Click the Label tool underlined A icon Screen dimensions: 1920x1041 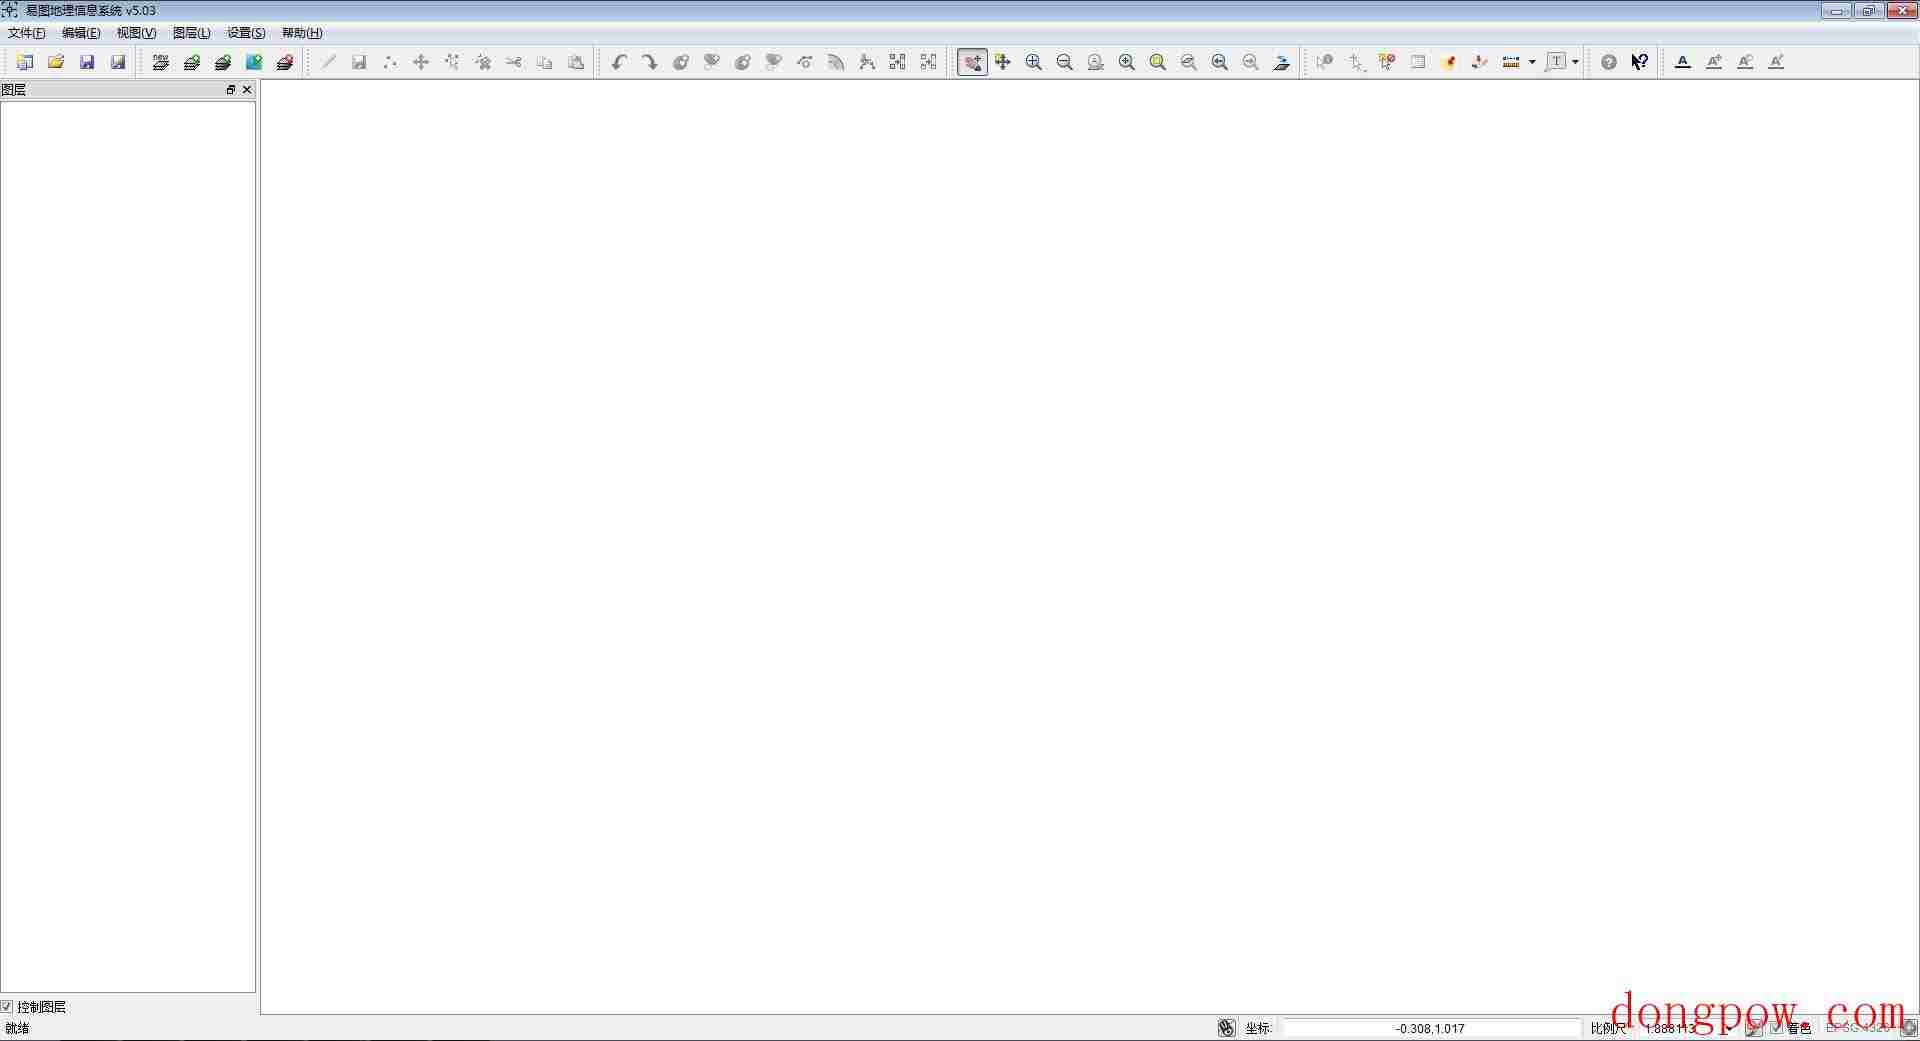[1683, 62]
